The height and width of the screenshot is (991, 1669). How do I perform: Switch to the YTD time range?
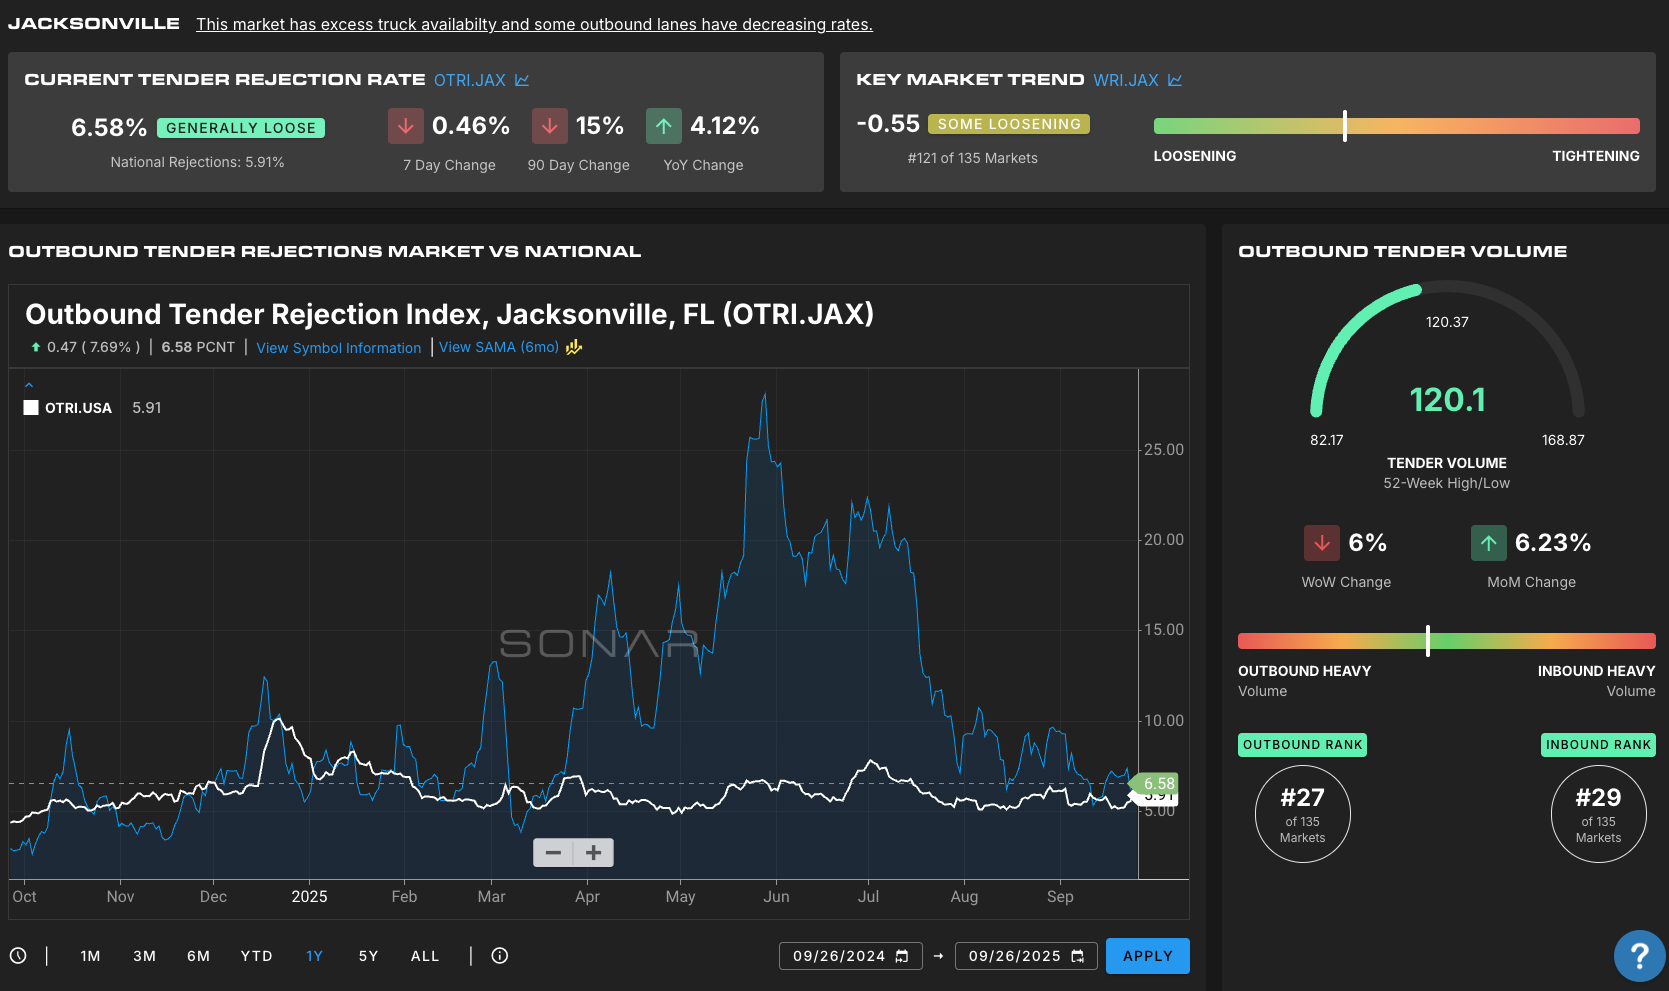coord(256,956)
